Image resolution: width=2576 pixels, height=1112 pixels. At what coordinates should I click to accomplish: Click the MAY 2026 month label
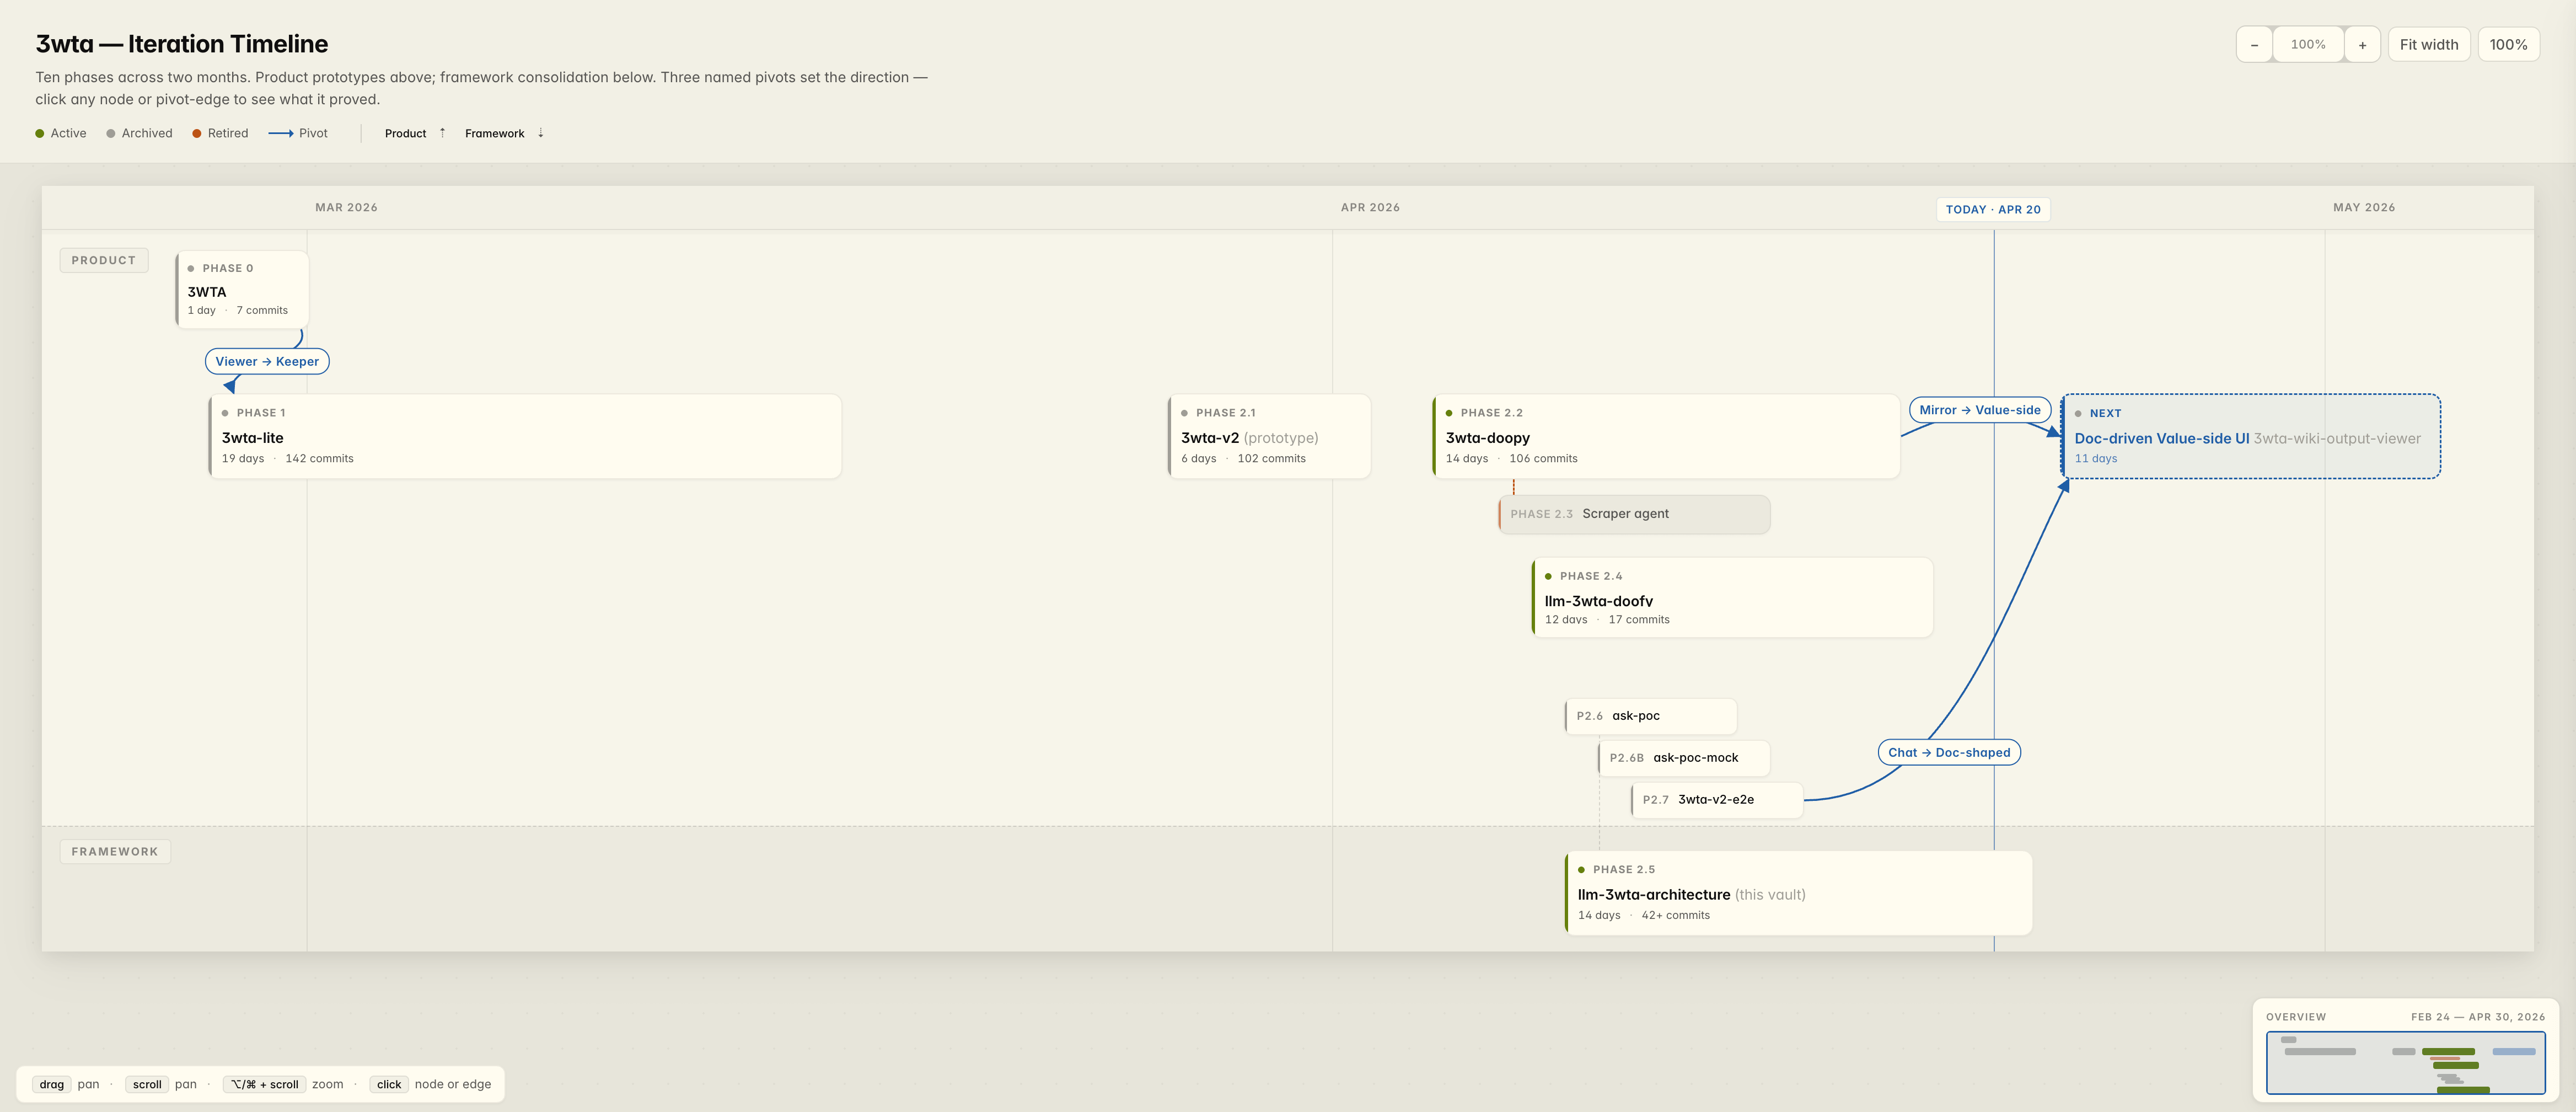click(2364, 207)
